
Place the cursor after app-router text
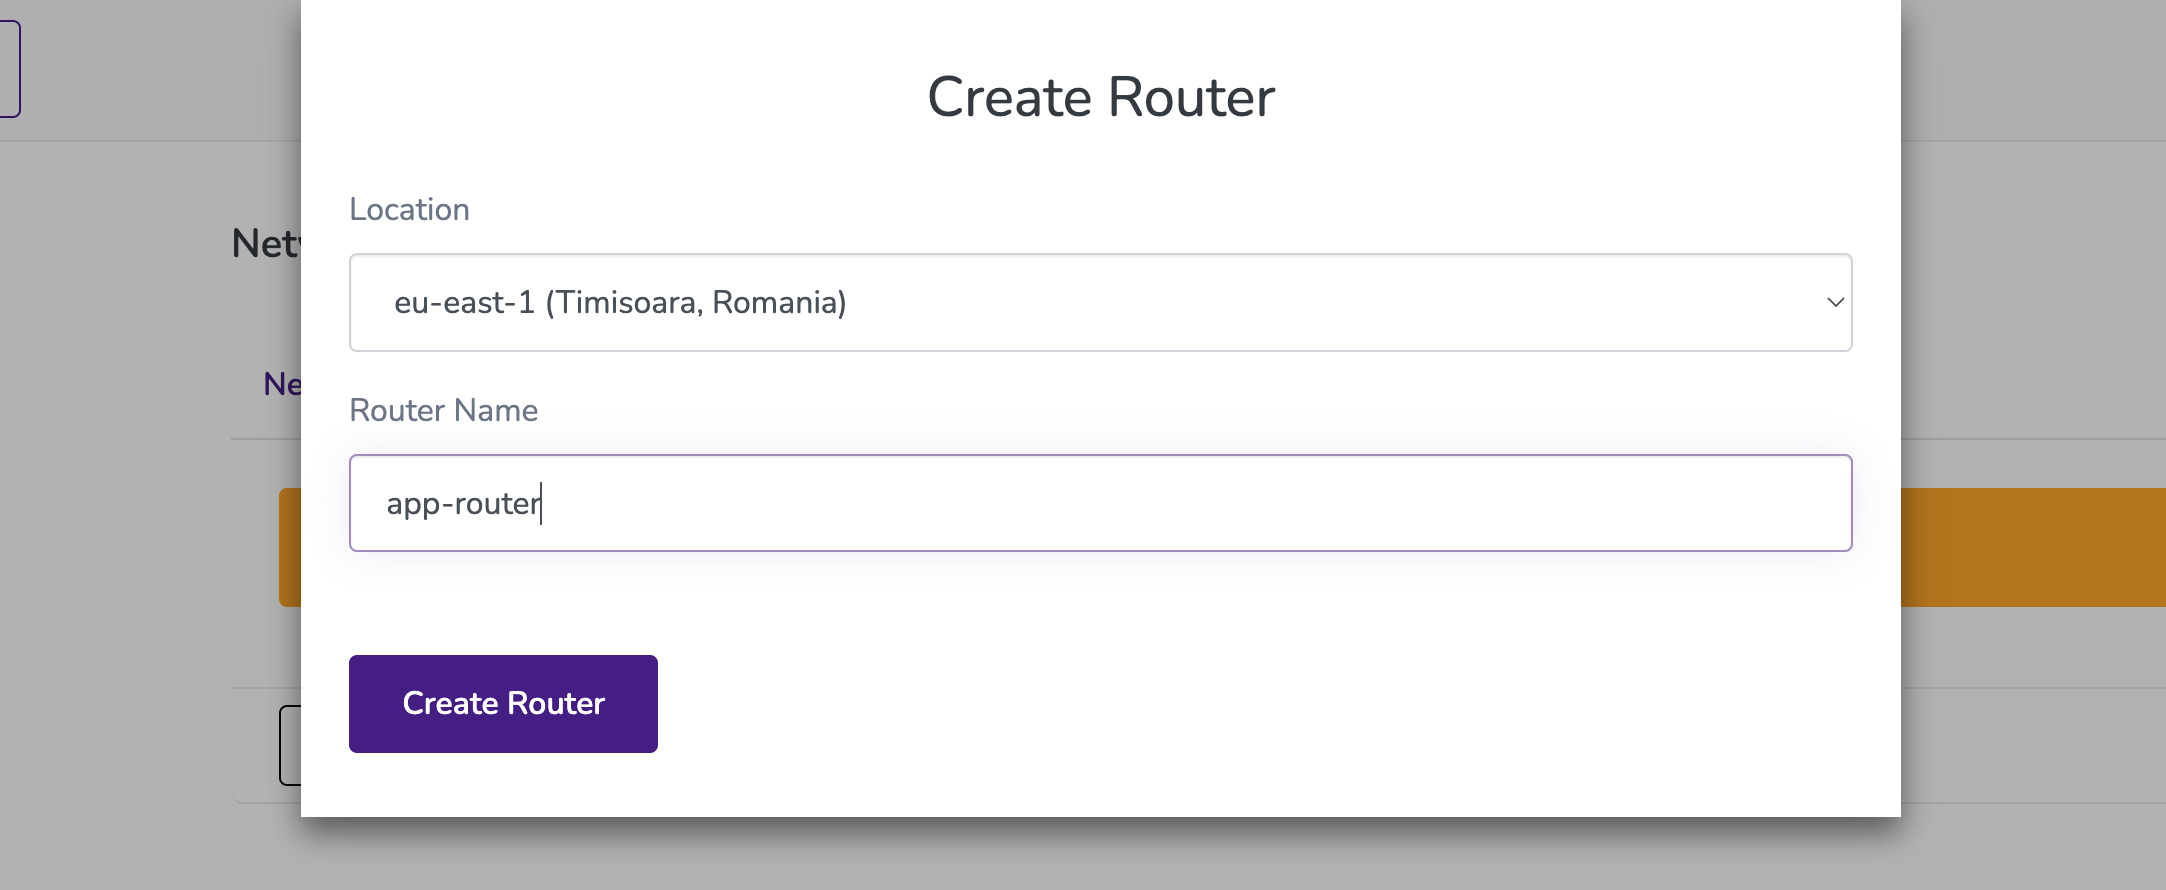point(541,503)
